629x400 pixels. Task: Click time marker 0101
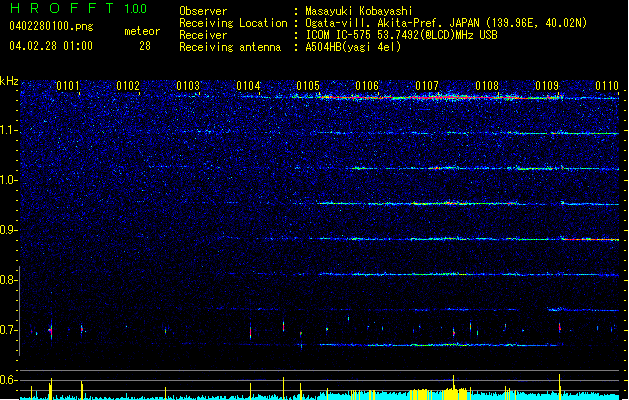(68, 86)
